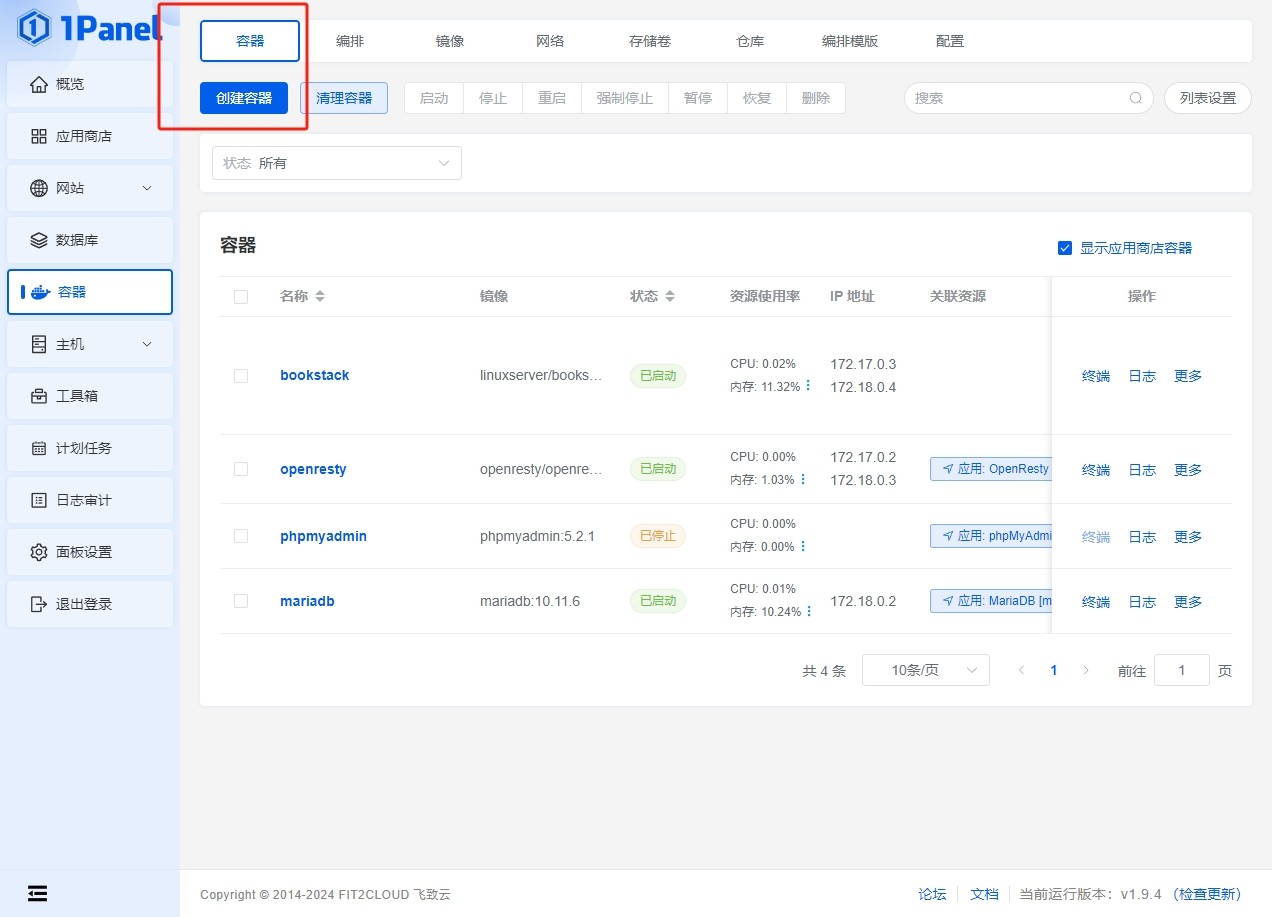Click the logout door icon
The height and width of the screenshot is (917, 1272).
[39, 604]
